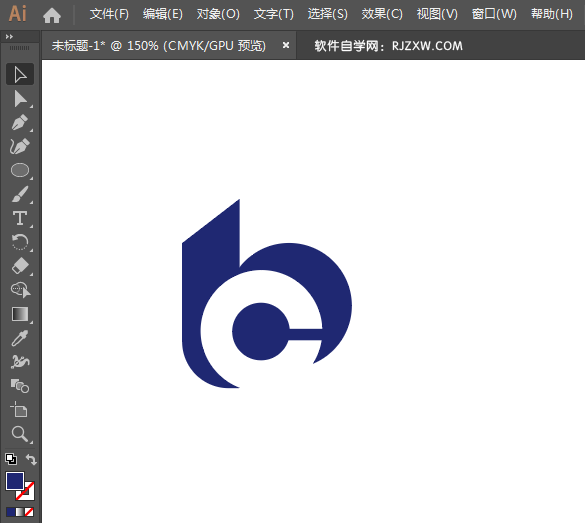585x523 pixels.
Task: Open the 对象(O) menu
Action: pyautogui.click(x=218, y=14)
